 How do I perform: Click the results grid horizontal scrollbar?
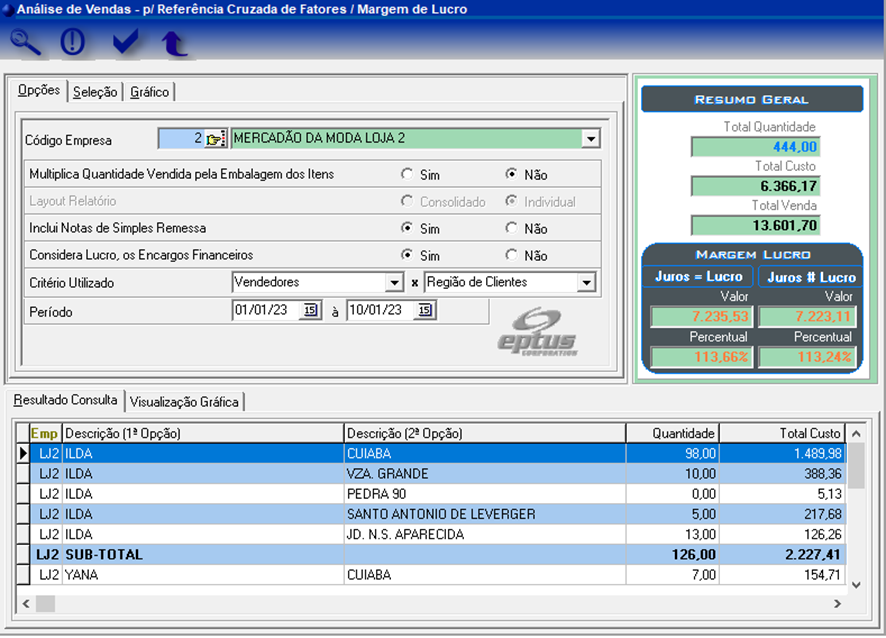(x=430, y=604)
